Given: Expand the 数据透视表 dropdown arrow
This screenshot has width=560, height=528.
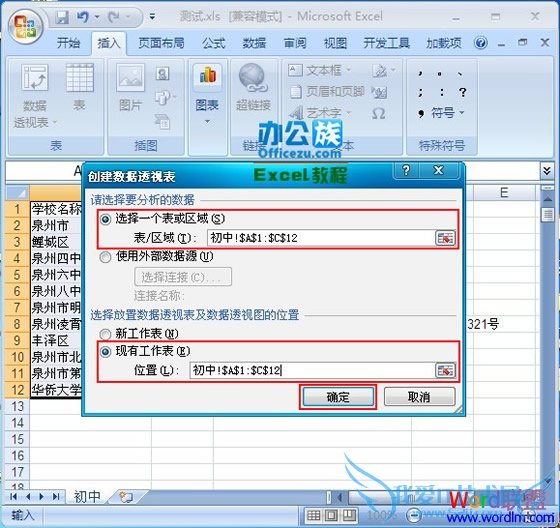Looking at the screenshot, I should point(55,123).
